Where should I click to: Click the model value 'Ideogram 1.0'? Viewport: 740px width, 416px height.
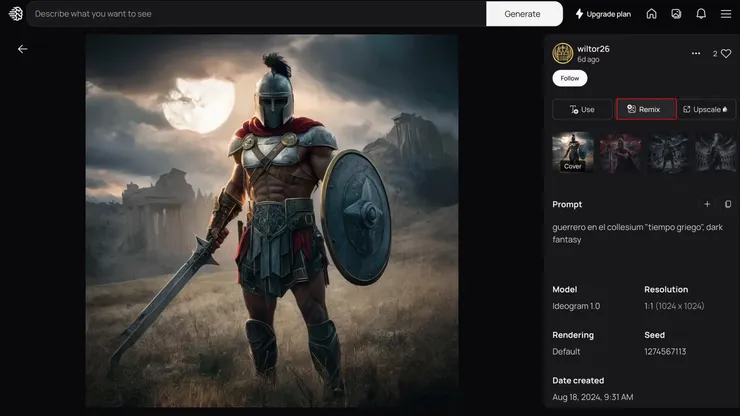tap(576, 306)
